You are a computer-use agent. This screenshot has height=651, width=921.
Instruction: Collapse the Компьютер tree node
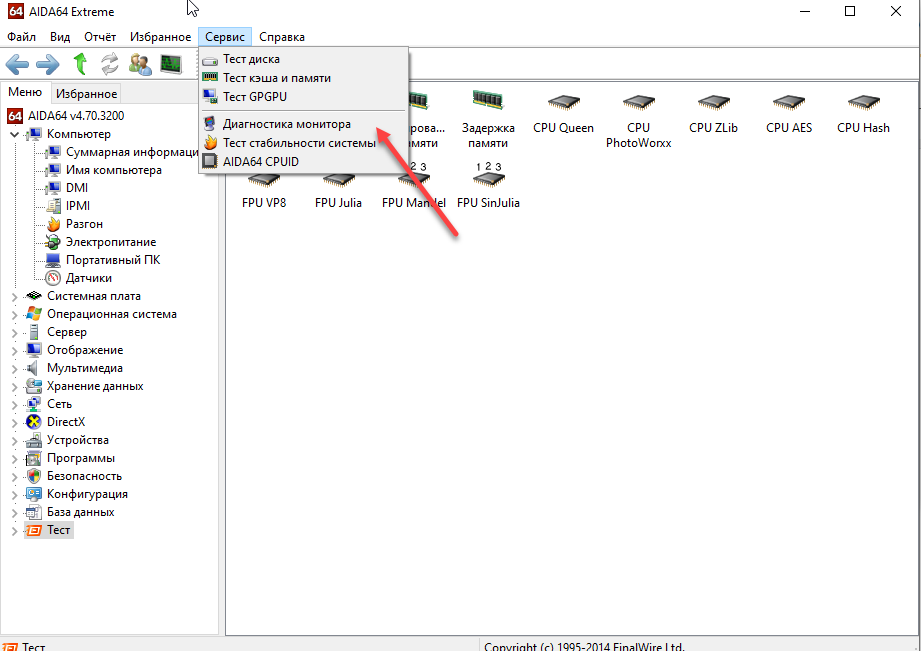(x=15, y=134)
